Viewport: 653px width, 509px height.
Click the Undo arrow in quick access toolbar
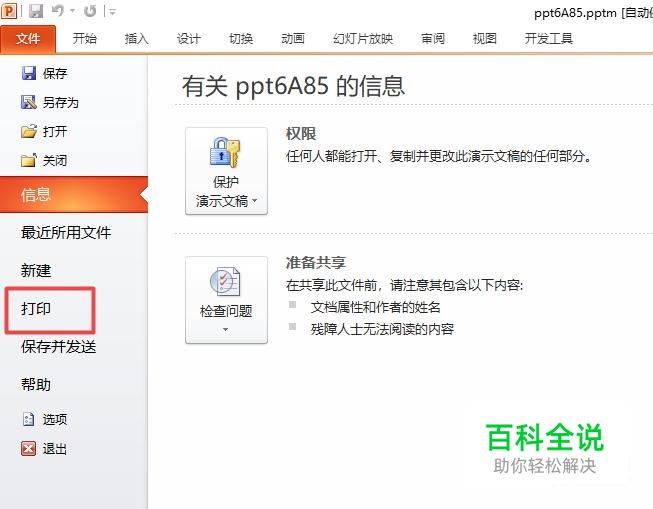click(57, 11)
